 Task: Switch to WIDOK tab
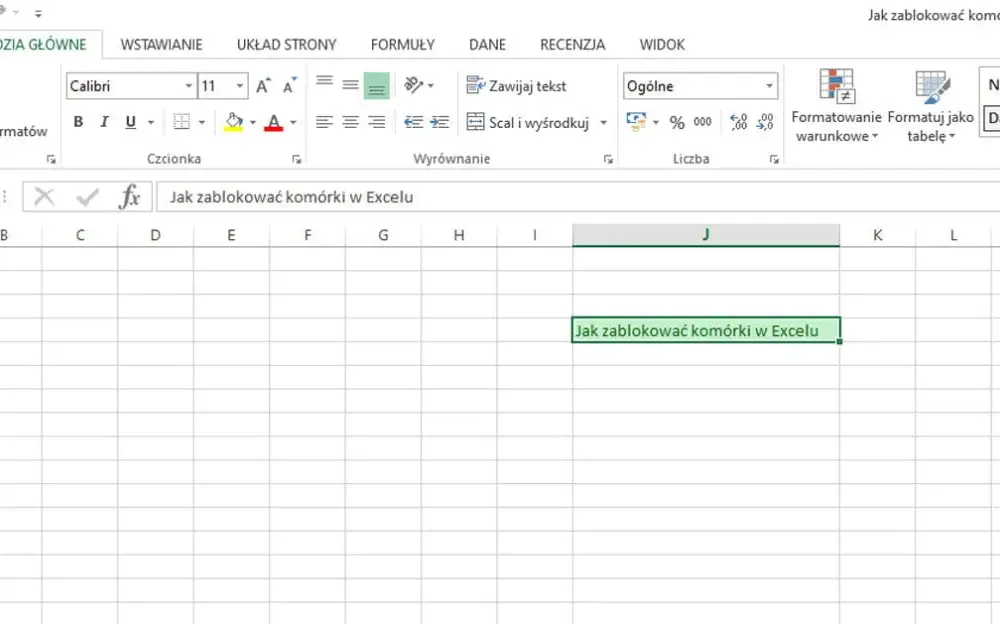coord(662,45)
